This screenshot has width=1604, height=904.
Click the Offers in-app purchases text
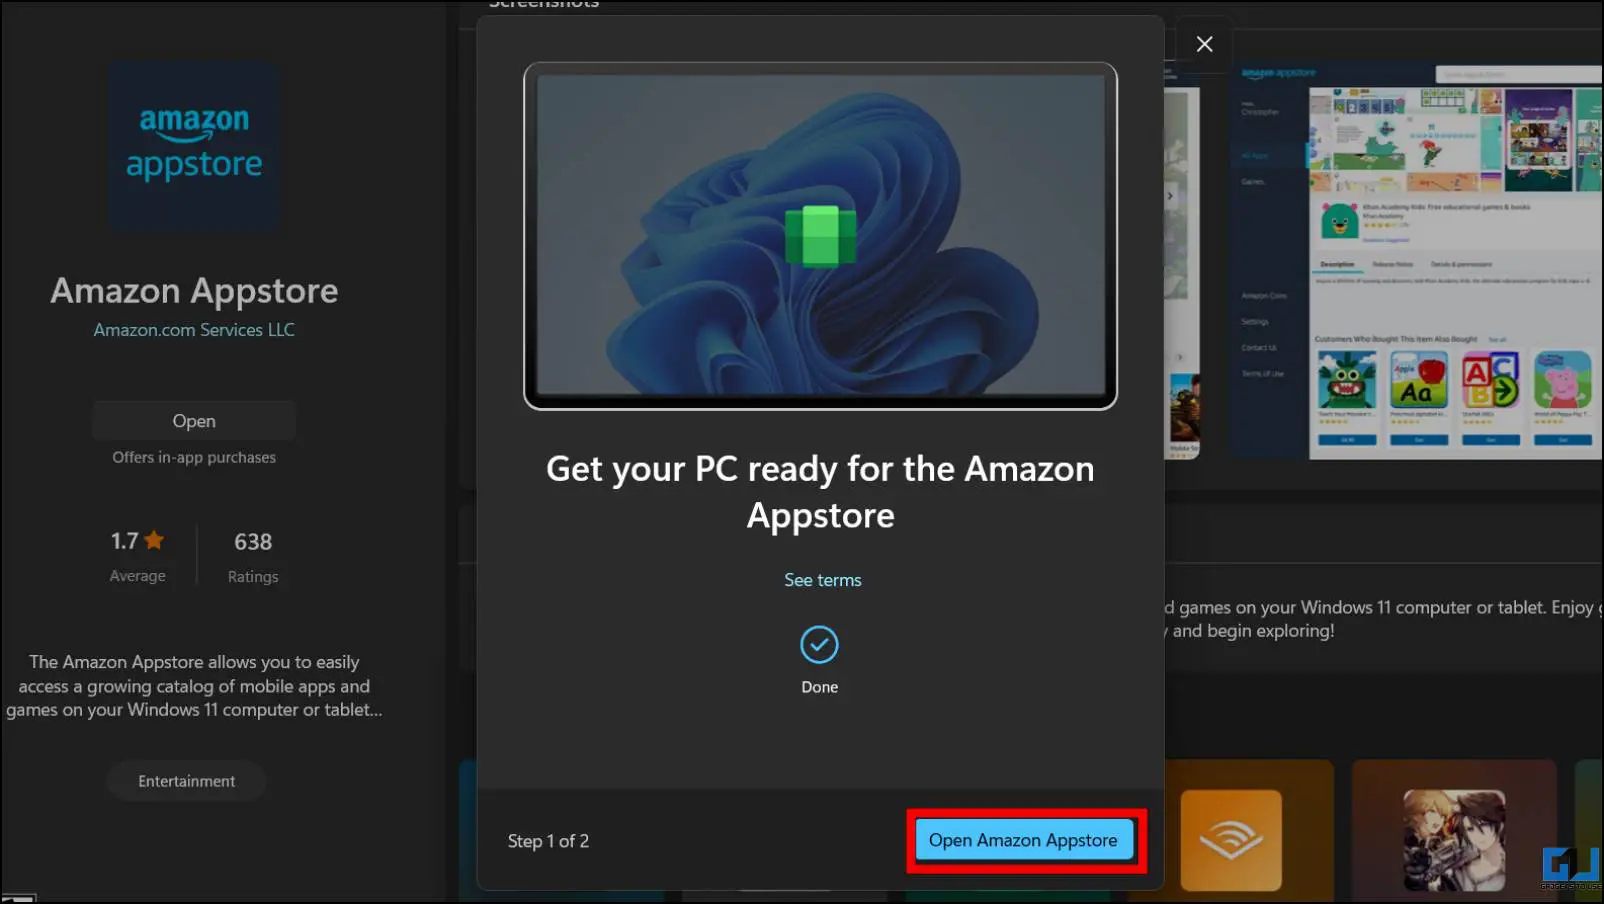(194, 457)
